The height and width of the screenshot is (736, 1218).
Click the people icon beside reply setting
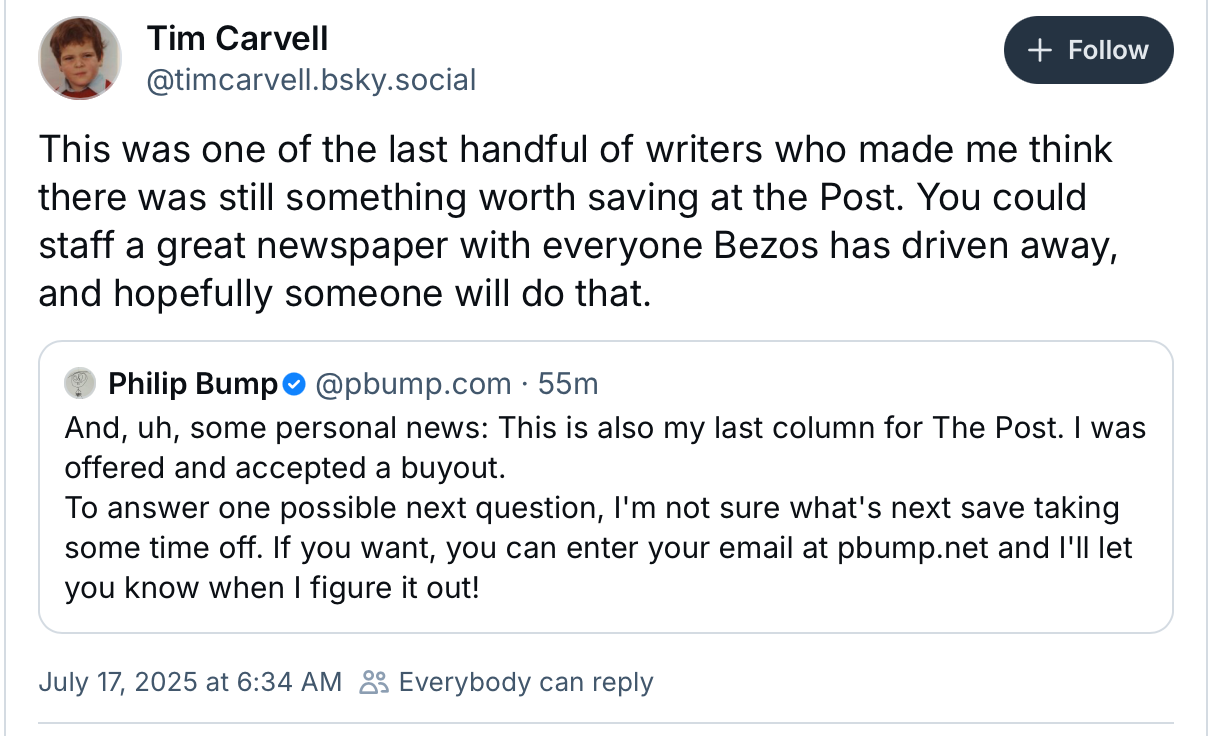coord(374,682)
